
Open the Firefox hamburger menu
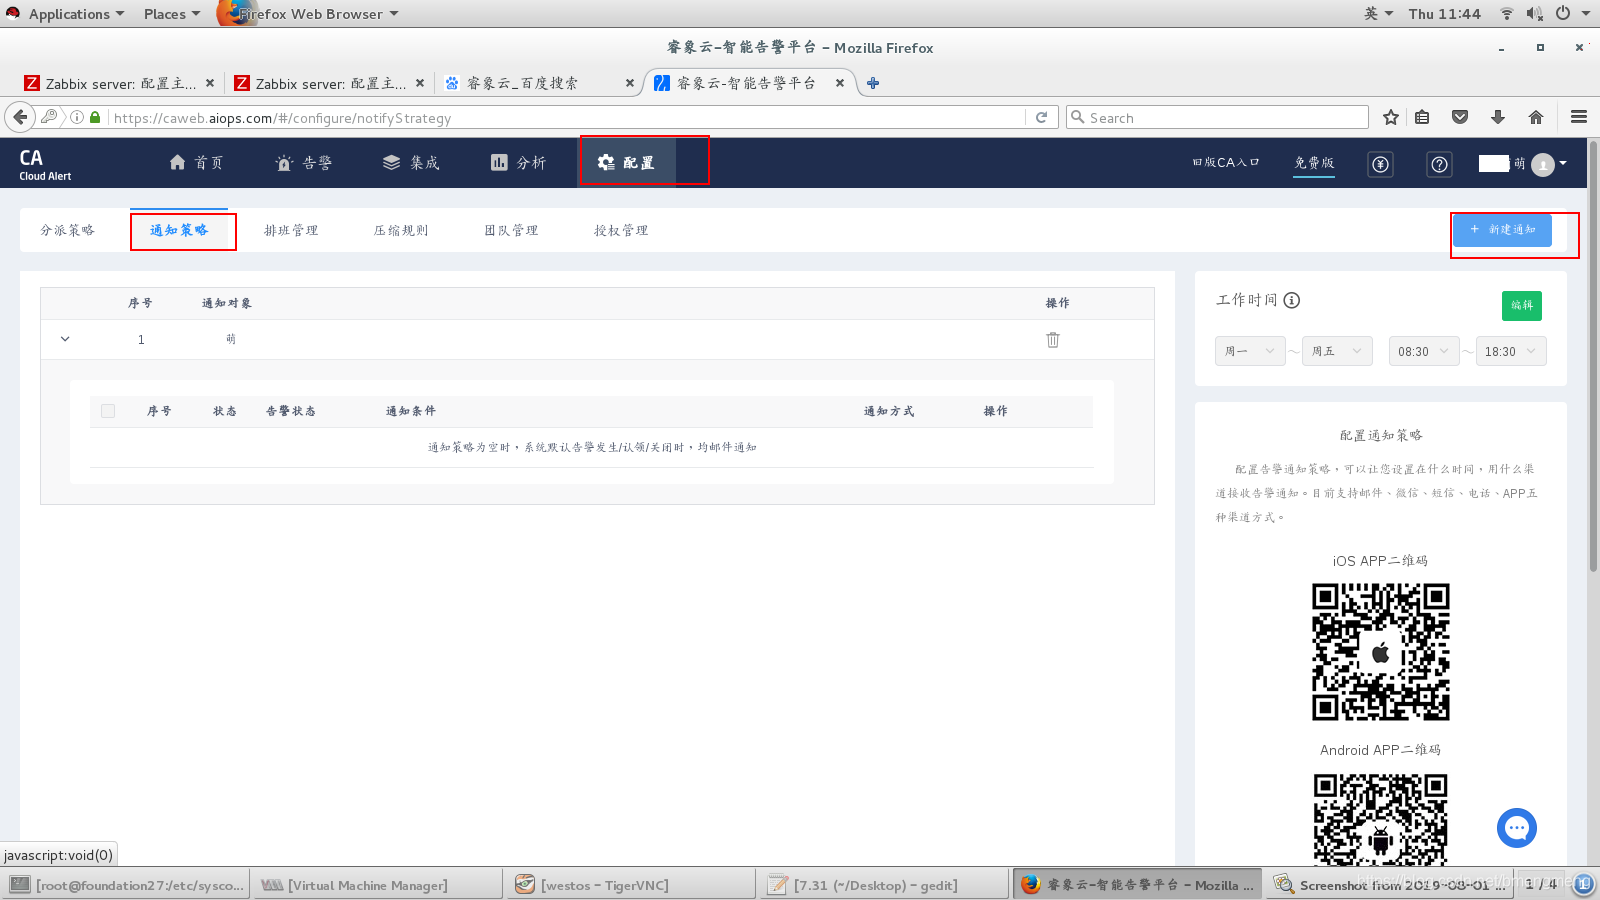[x=1579, y=117]
